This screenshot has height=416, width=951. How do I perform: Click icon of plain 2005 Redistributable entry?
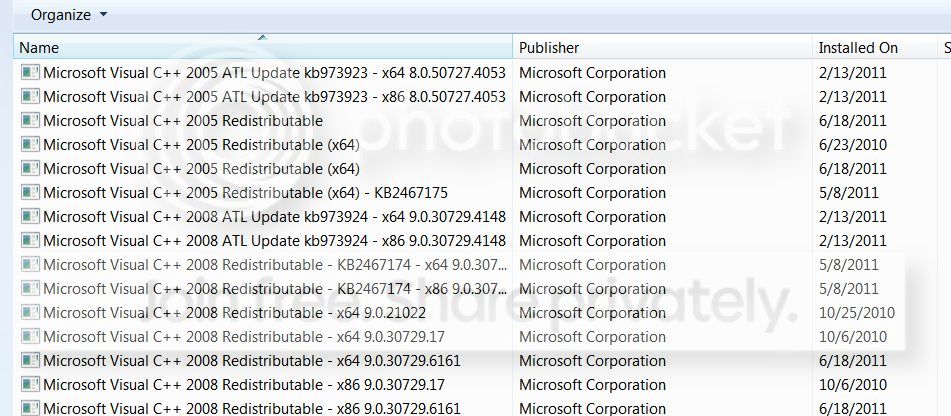[x=30, y=121]
